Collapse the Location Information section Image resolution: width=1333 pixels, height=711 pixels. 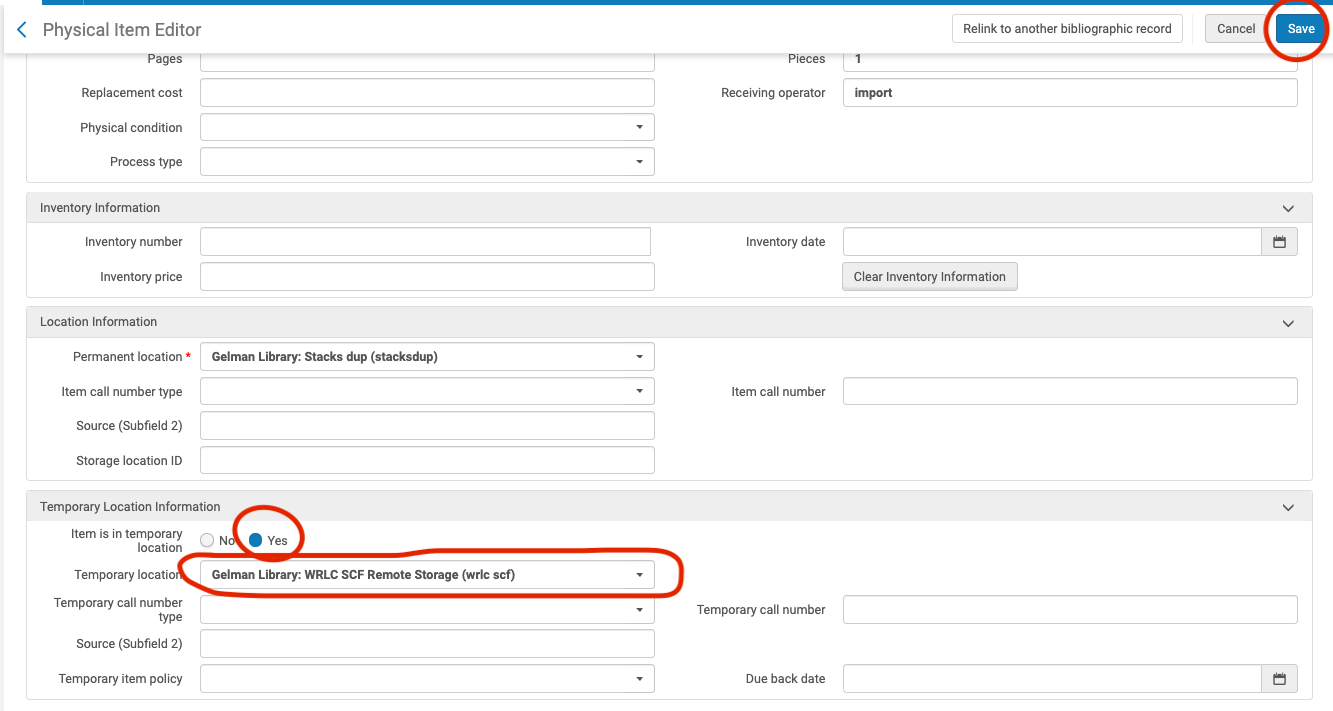pos(1288,322)
